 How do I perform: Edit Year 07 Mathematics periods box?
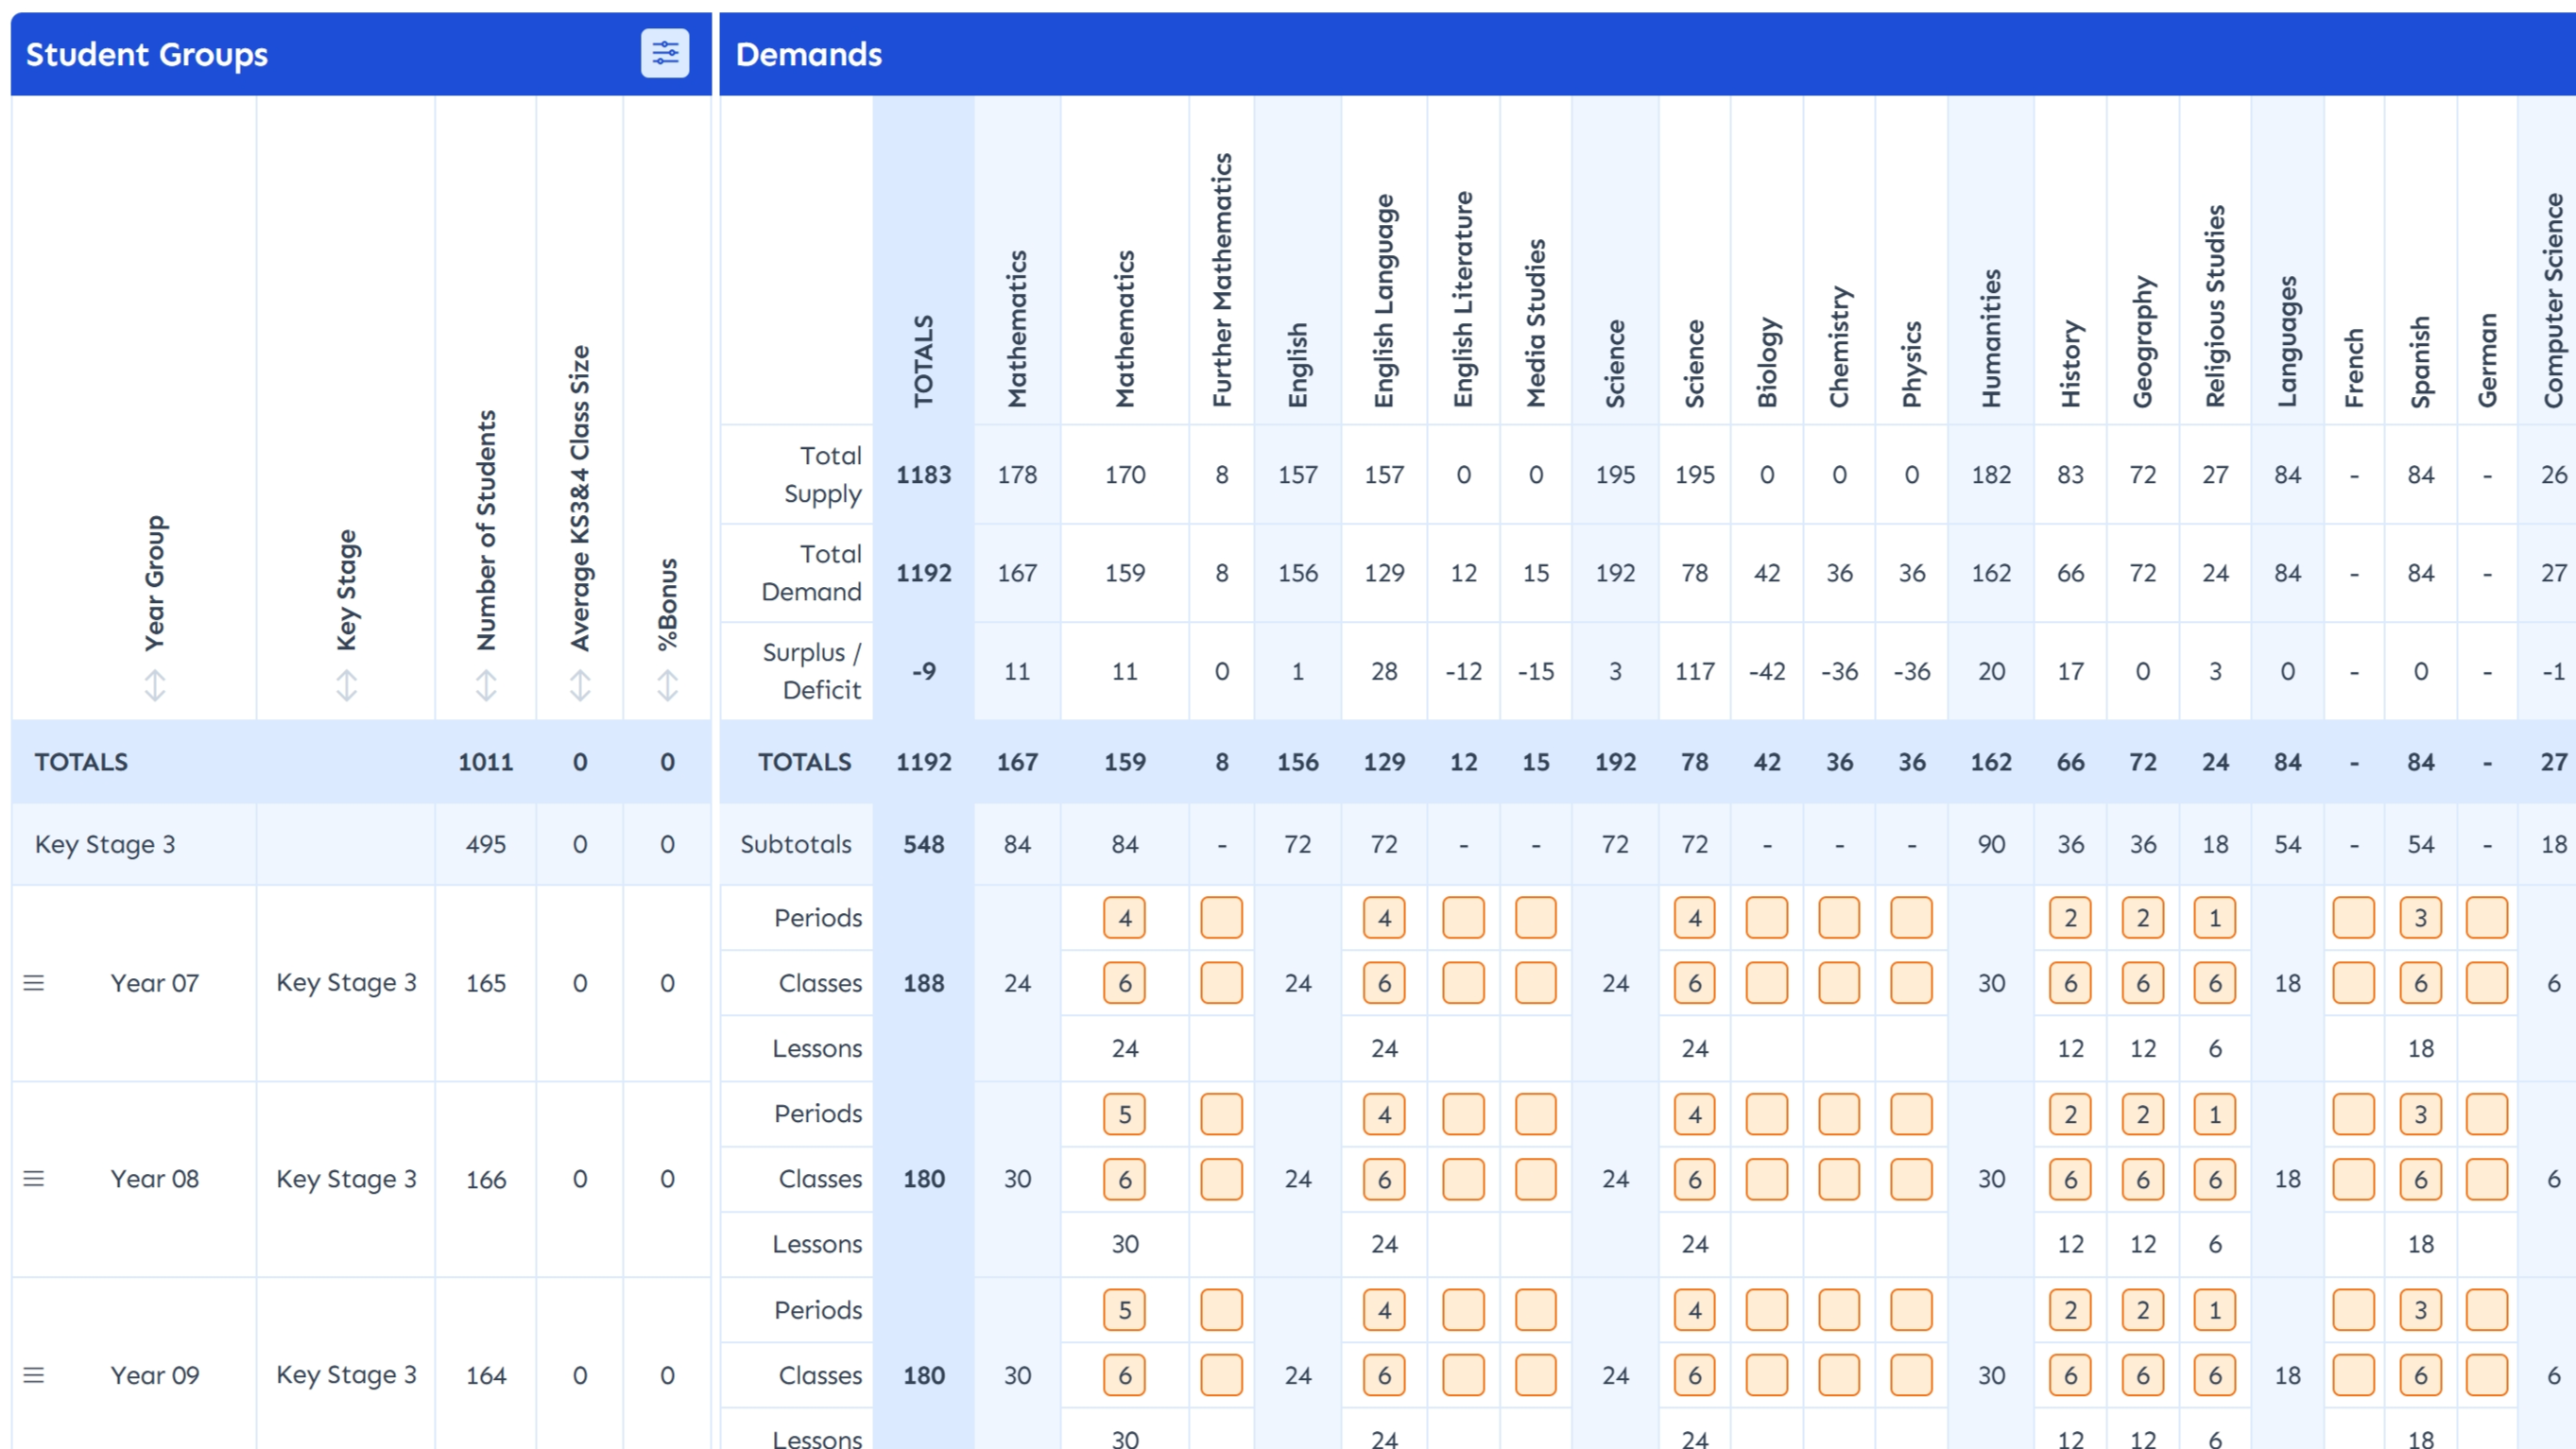[x=1125, y=918]
